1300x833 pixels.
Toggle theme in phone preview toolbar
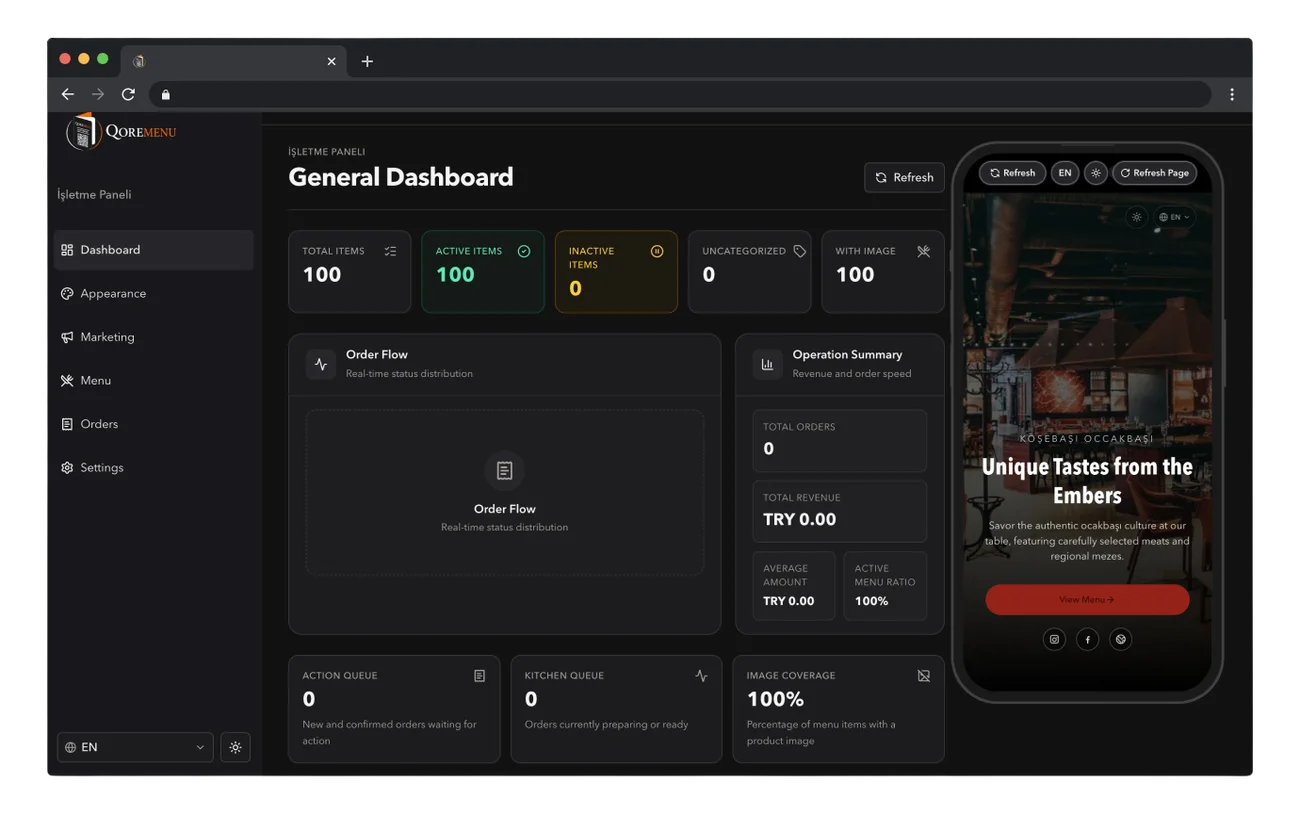1096,173
